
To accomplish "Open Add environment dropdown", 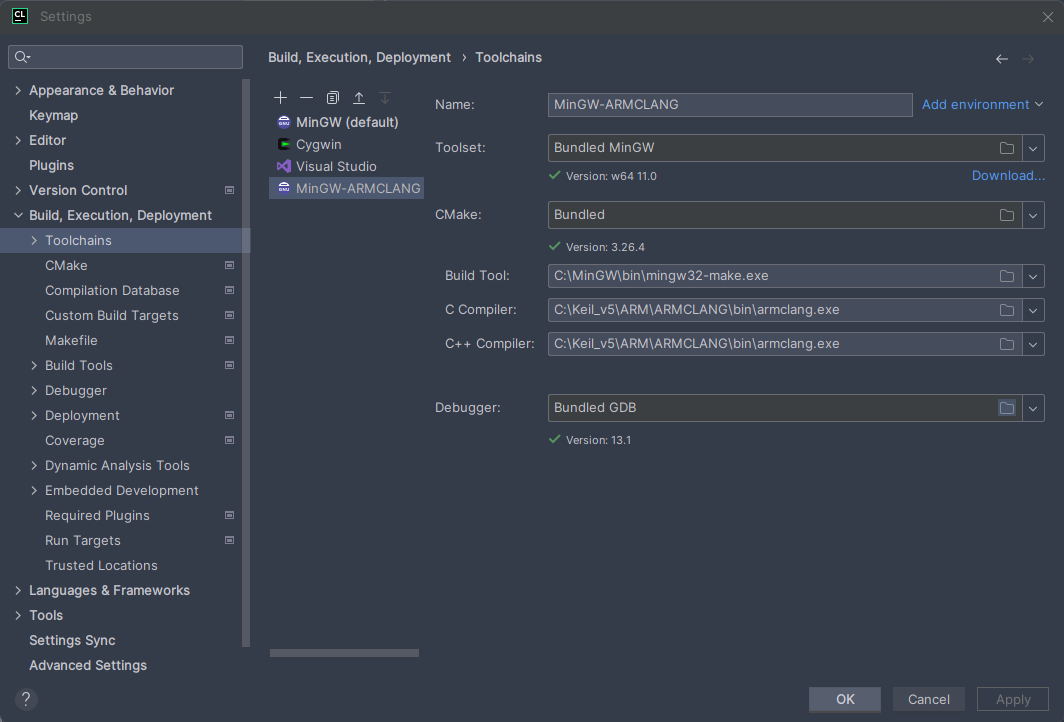I will pyautogui.click(x=982, y=104).
